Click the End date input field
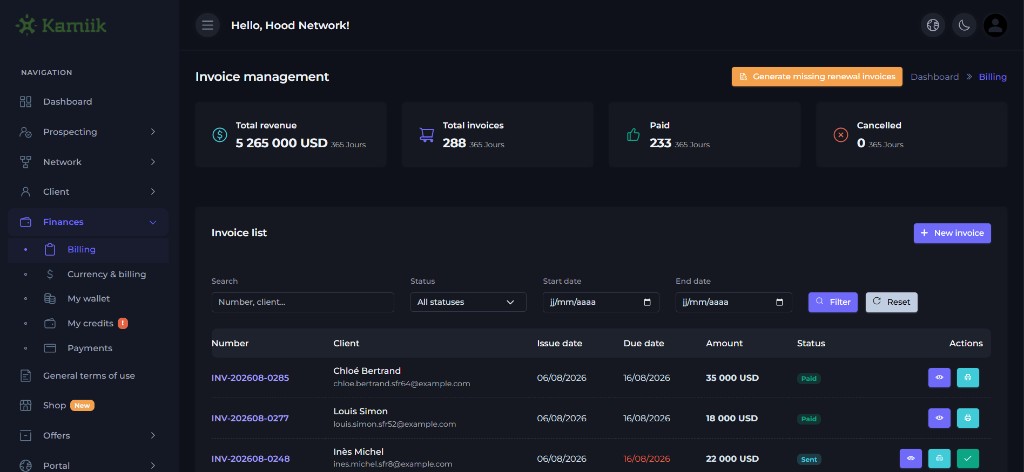 tap(733, 302)
